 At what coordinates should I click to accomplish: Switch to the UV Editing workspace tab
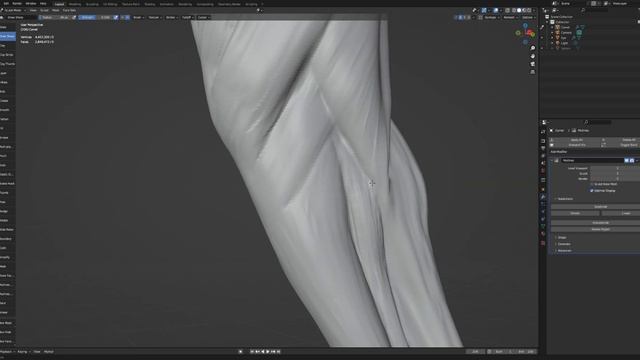tap(110, 4)
